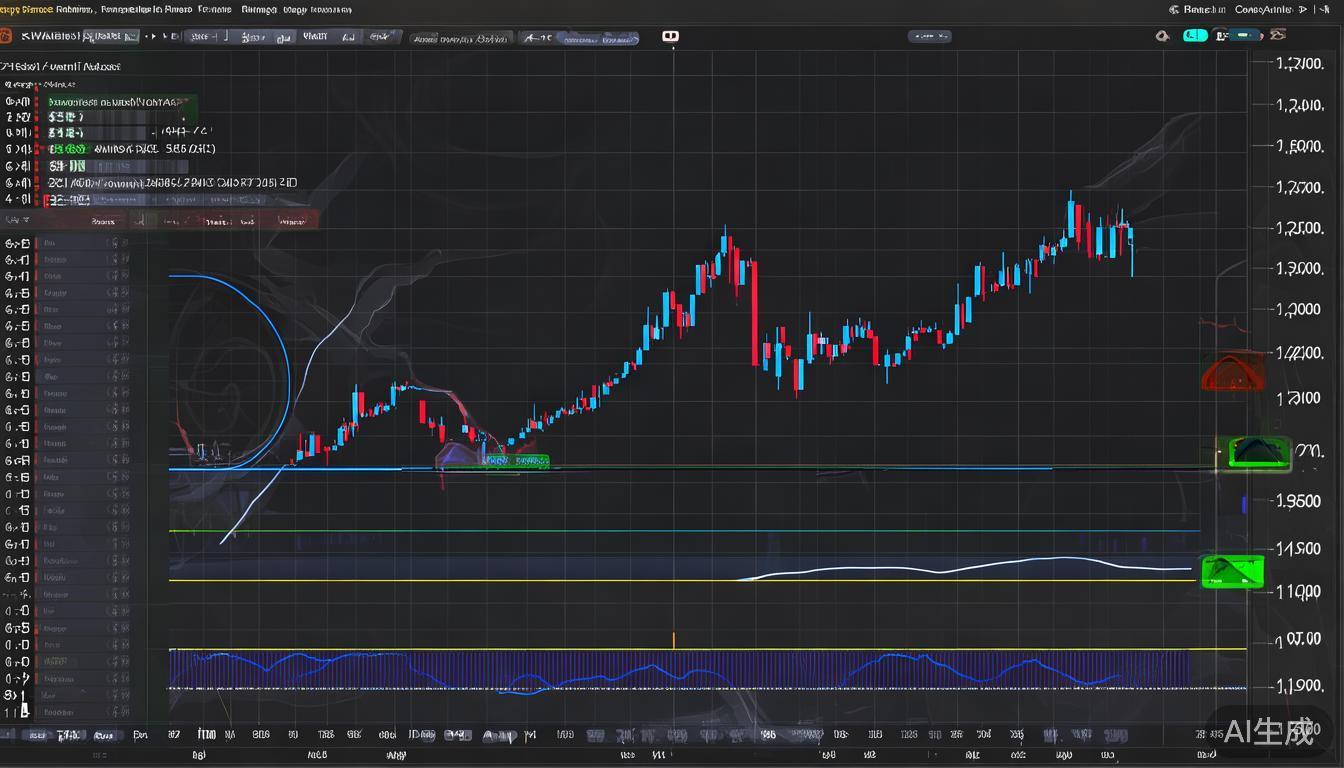Click the layers icon in top-right toolbar

[x=1277, y=36]
